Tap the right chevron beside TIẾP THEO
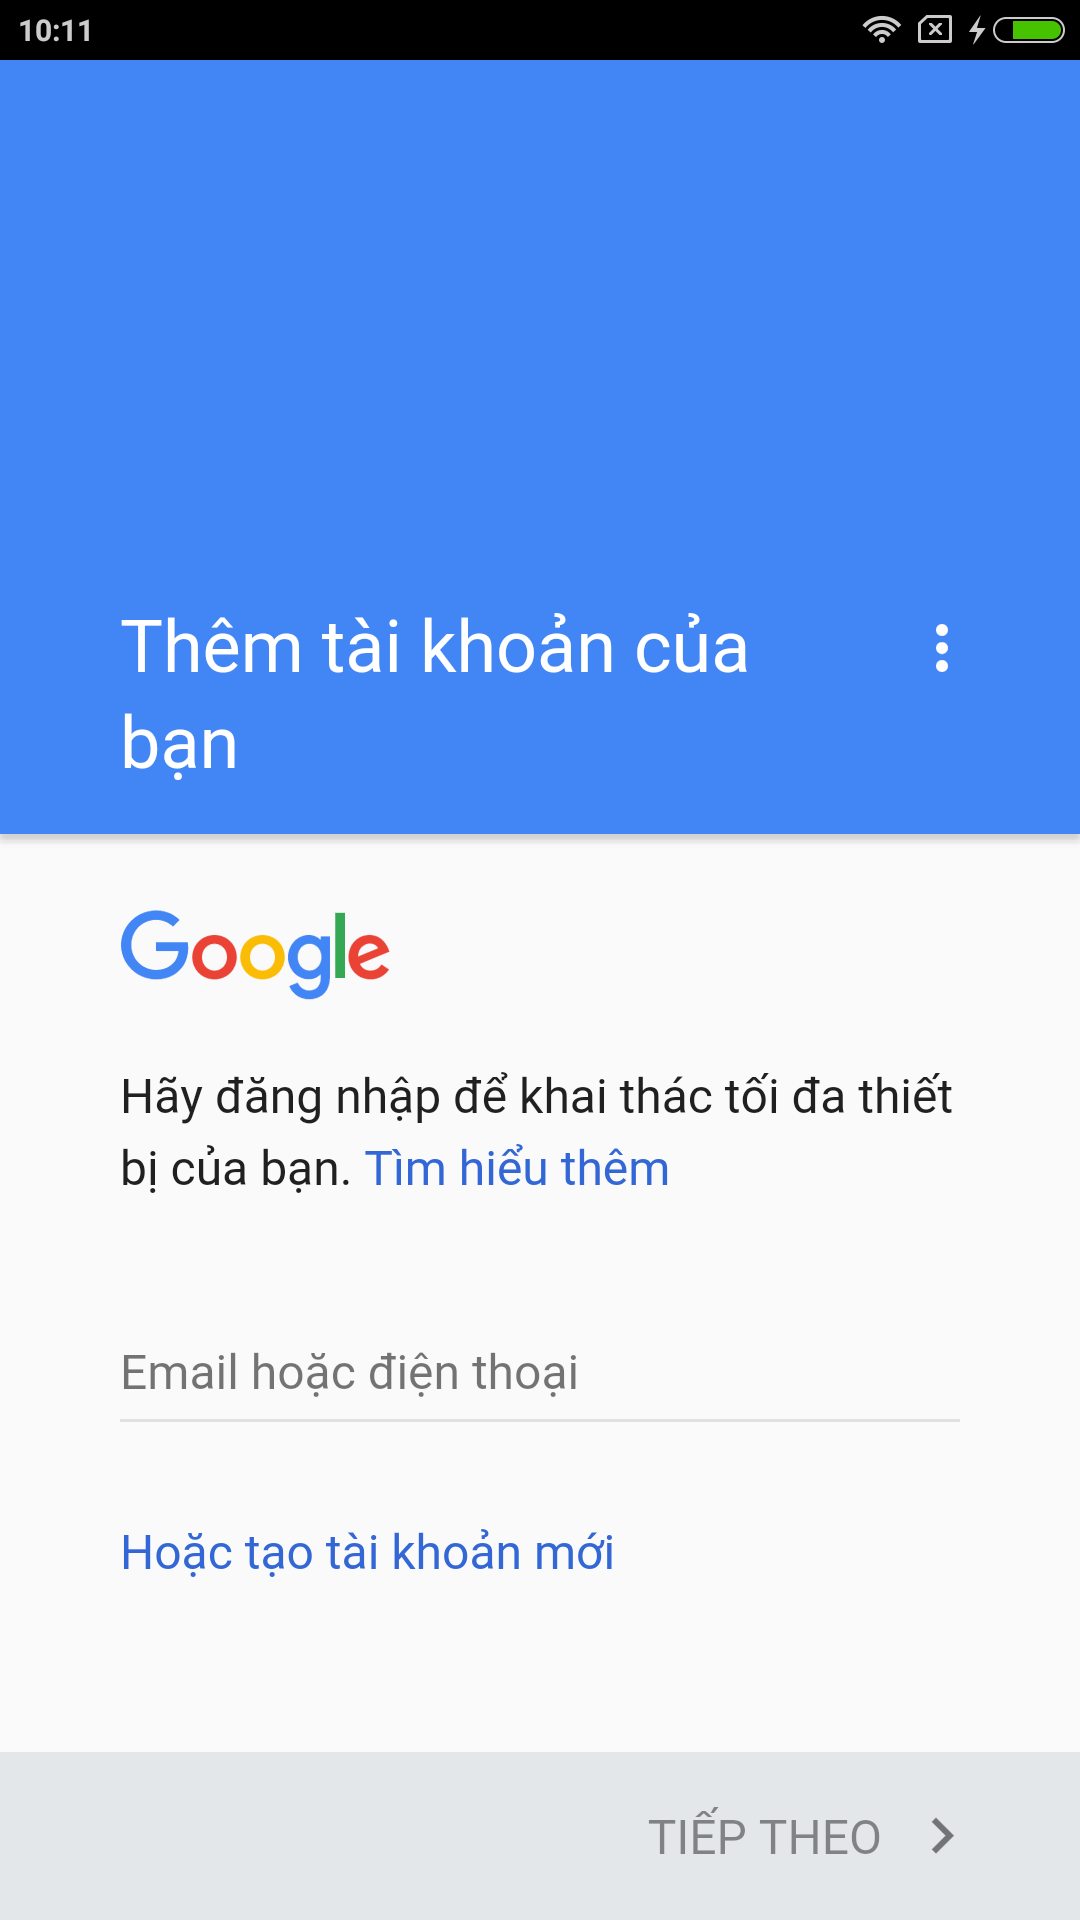The image size is (1080, 1920). pyautogui.click(x=942, y=1836)
